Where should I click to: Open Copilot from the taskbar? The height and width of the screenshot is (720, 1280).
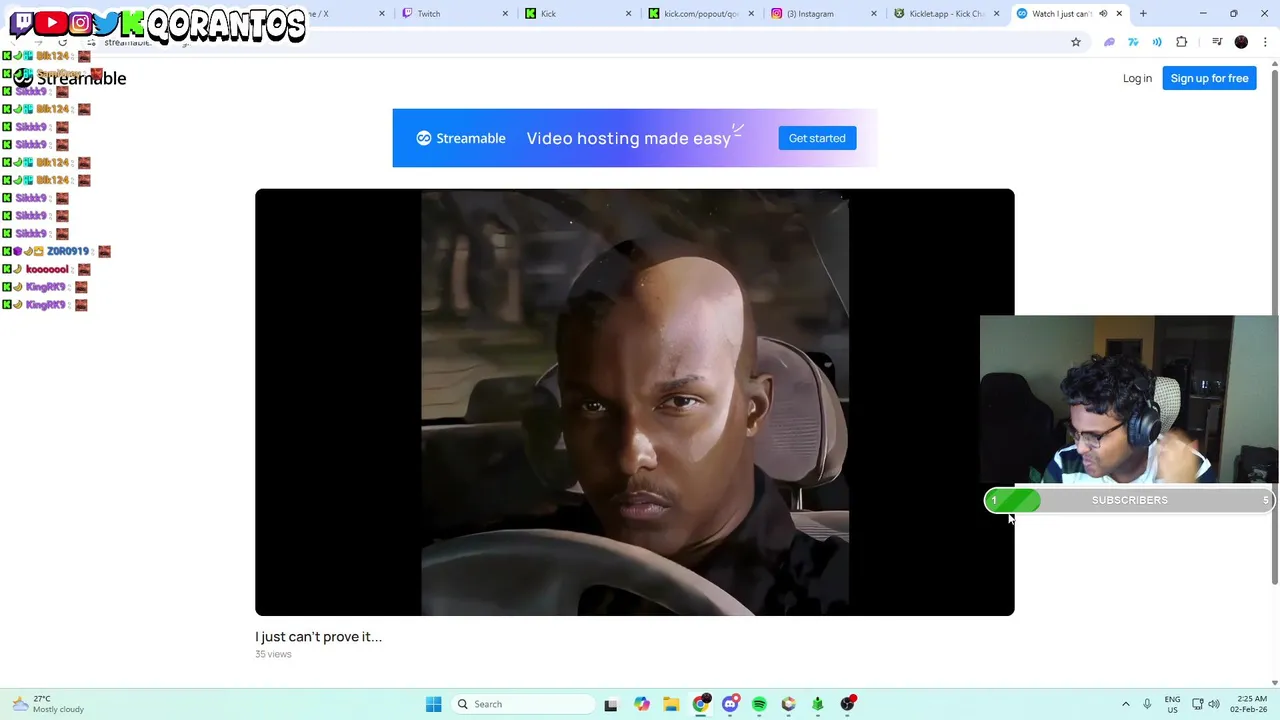coord(642,704)
